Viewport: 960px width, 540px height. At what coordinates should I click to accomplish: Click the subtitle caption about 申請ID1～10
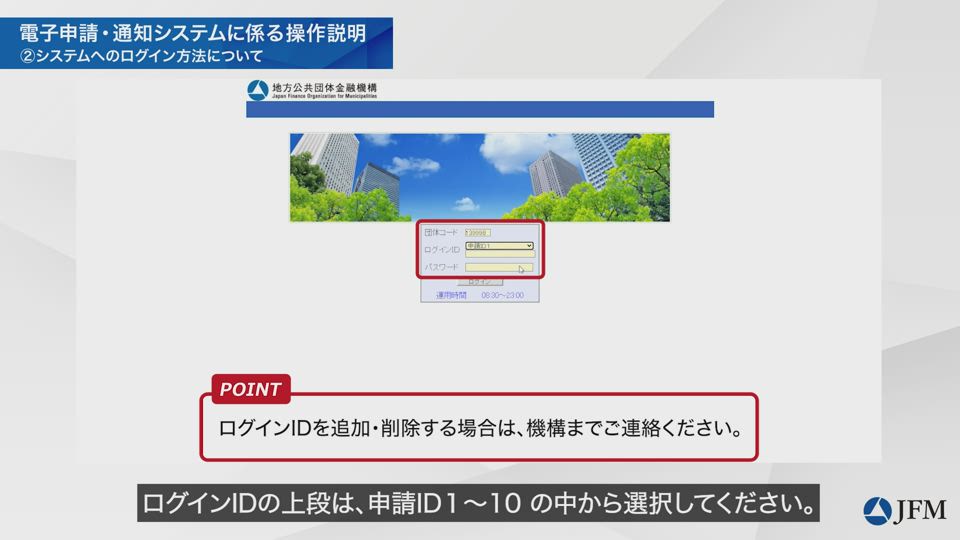pos(478,502)
